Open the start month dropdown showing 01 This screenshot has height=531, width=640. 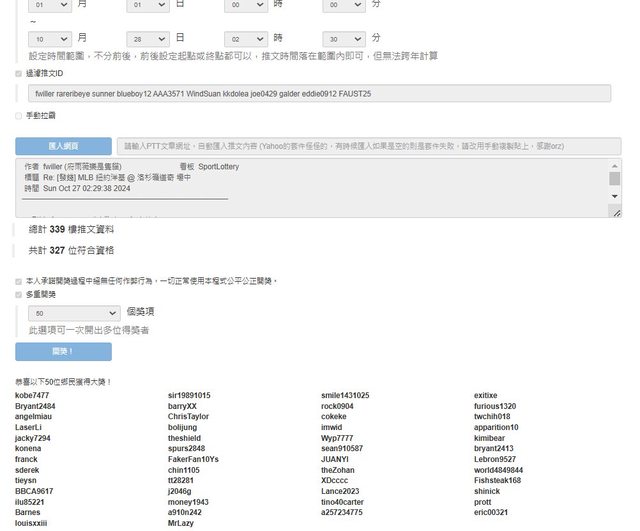[50, 5]
